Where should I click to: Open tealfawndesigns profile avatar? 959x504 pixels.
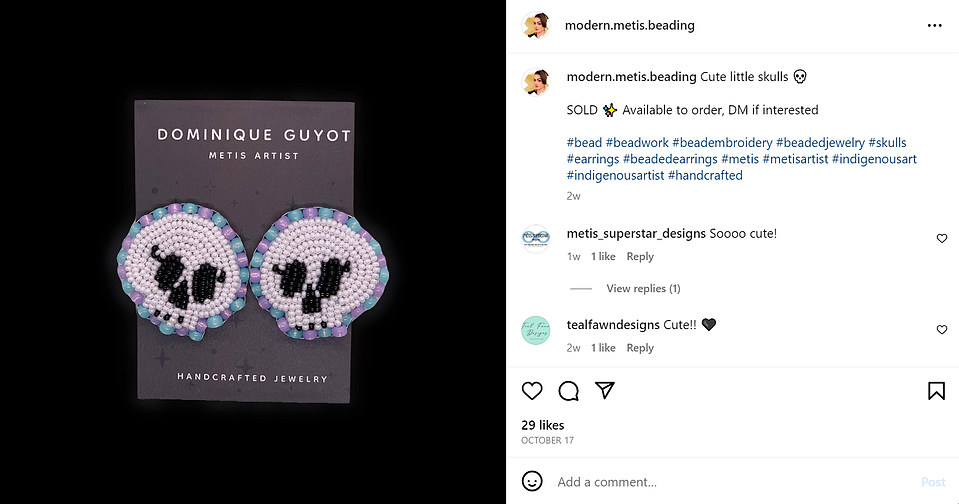536,330
